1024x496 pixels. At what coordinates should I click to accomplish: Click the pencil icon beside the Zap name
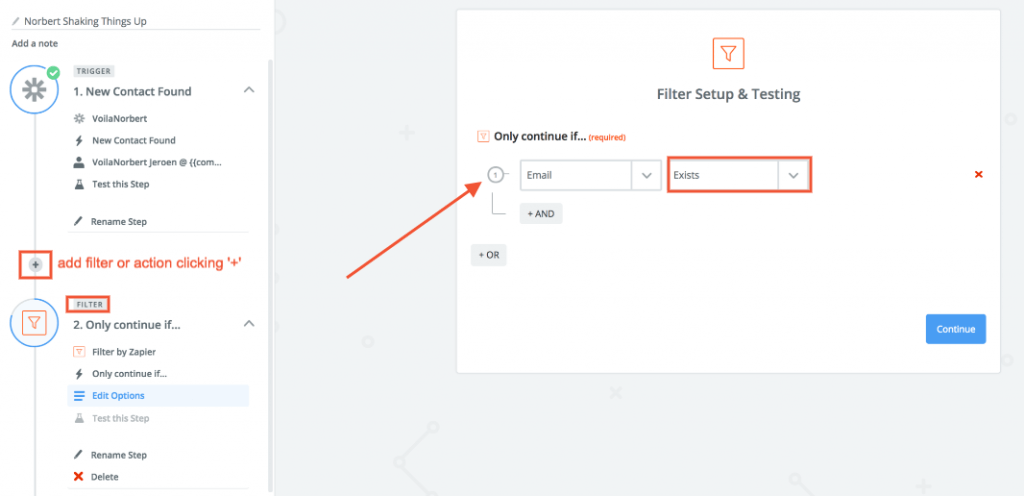16,21
